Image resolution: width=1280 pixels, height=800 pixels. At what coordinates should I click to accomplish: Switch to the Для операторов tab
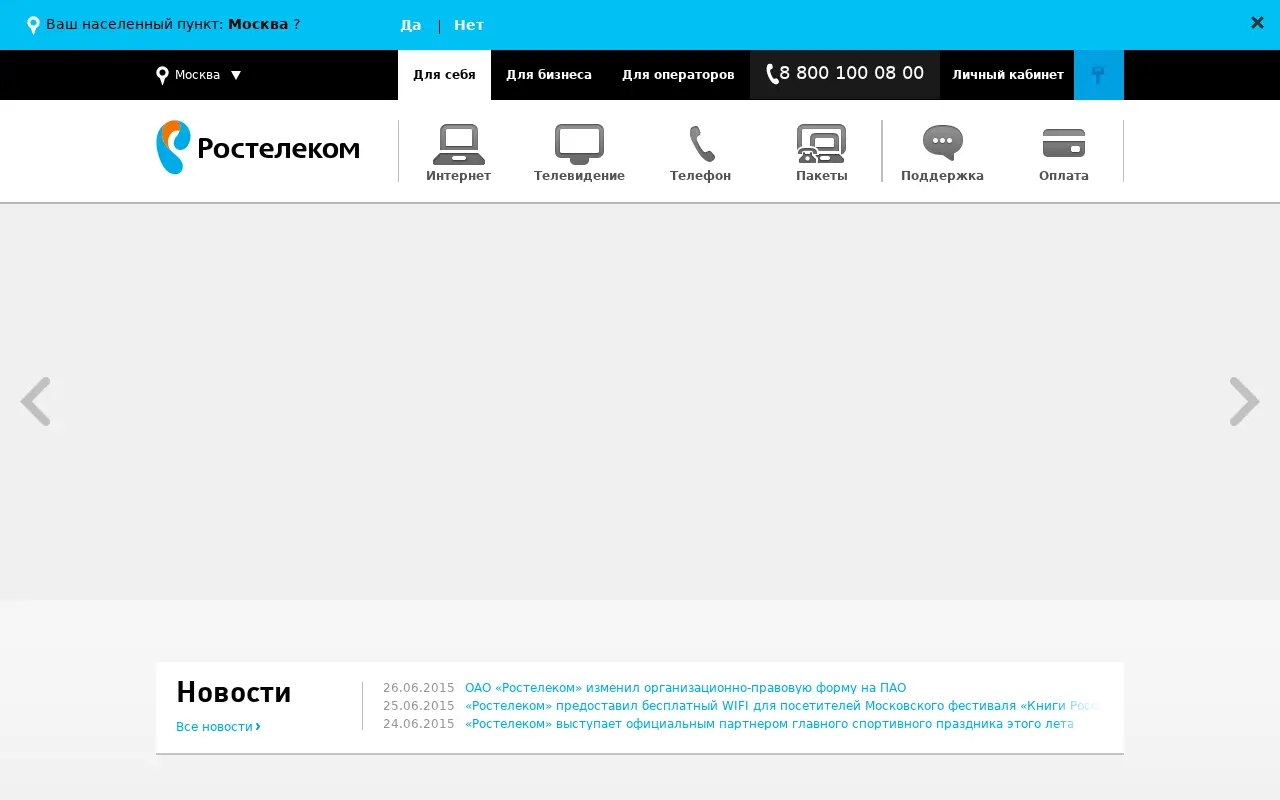pos(678,75)
